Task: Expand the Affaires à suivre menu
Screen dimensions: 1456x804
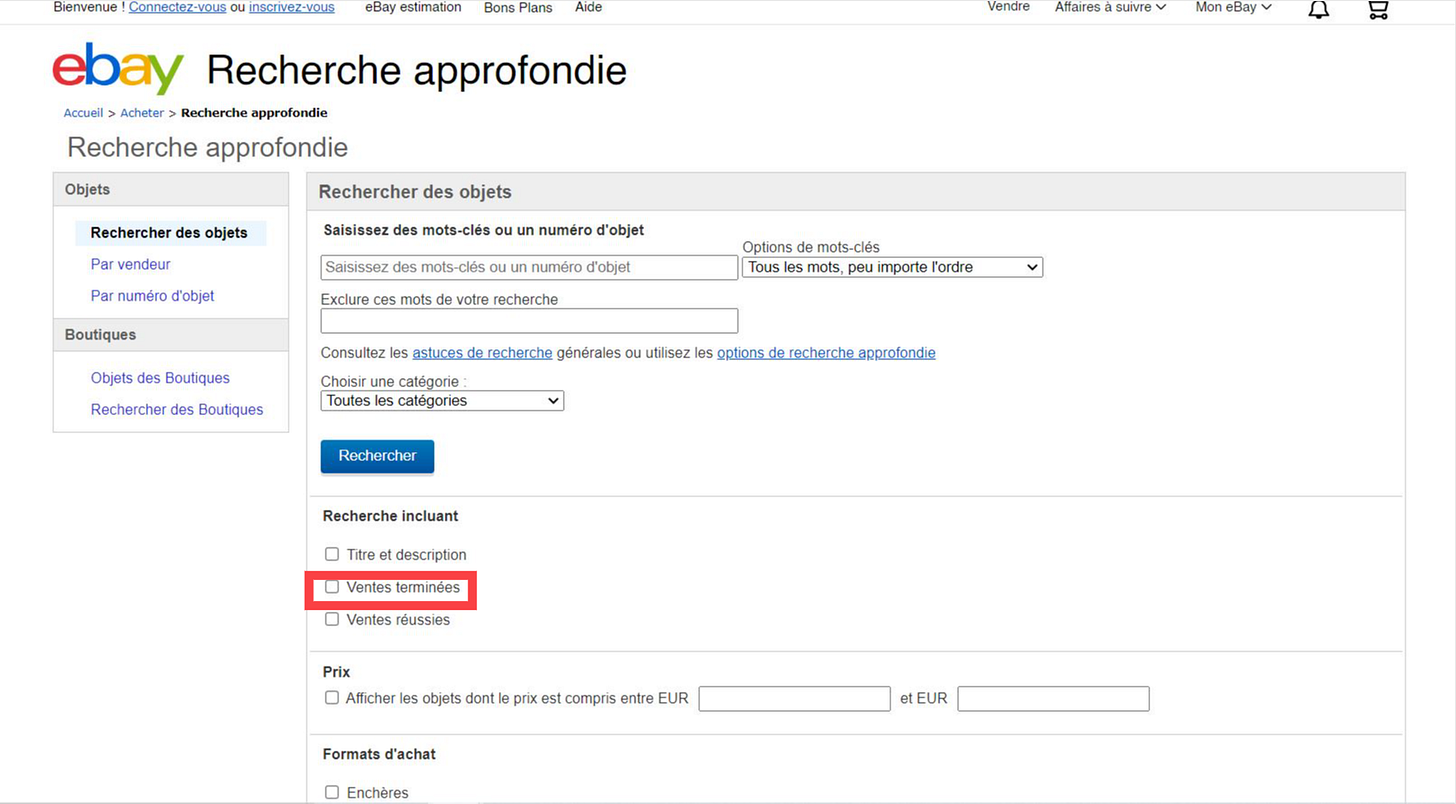Action: [1110, 7]
